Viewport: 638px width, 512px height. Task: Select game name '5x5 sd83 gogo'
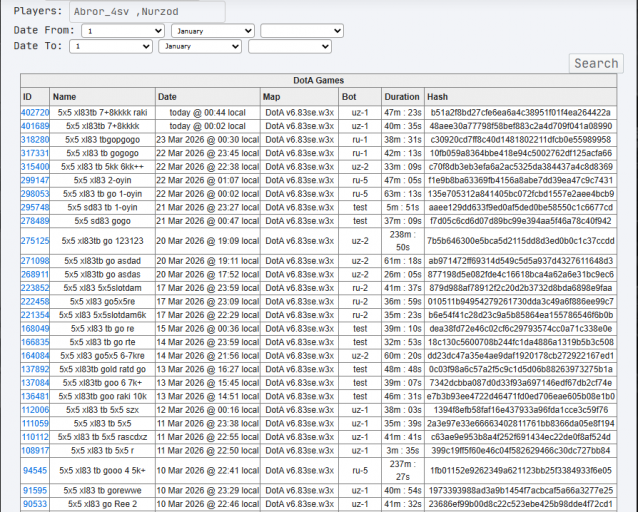click(103, 221)
